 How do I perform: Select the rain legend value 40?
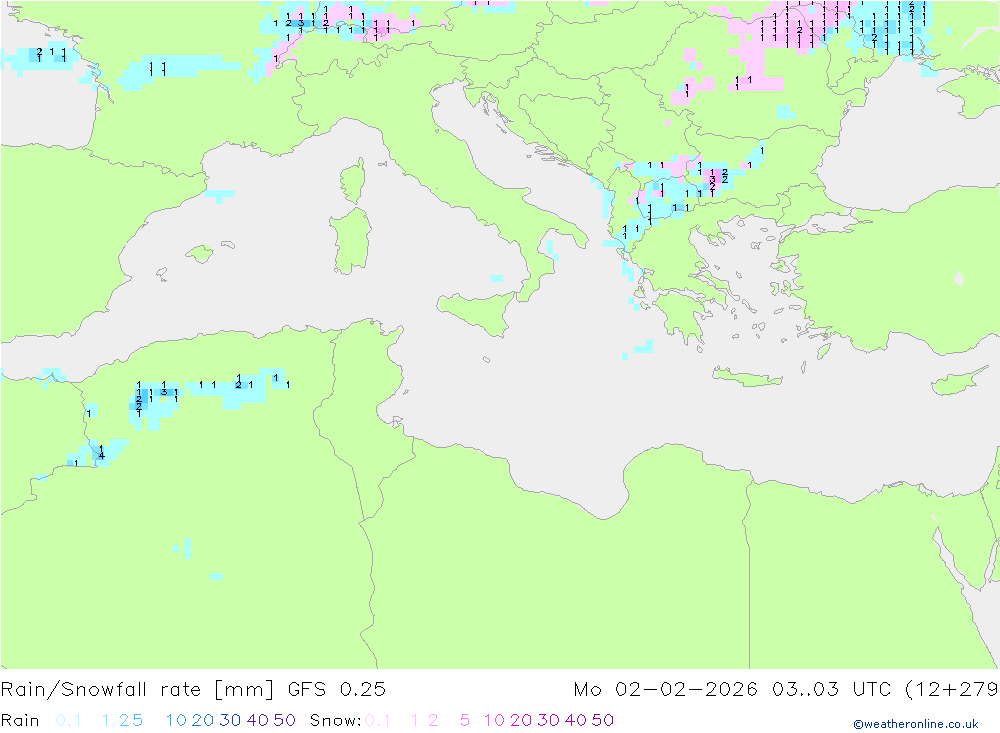tap(258, 720)
